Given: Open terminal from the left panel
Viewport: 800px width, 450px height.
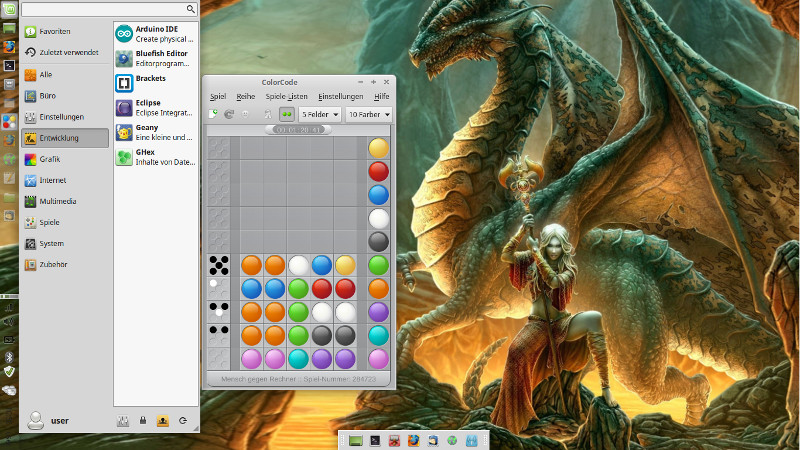Looking at the screenshot, I should 9,65.
